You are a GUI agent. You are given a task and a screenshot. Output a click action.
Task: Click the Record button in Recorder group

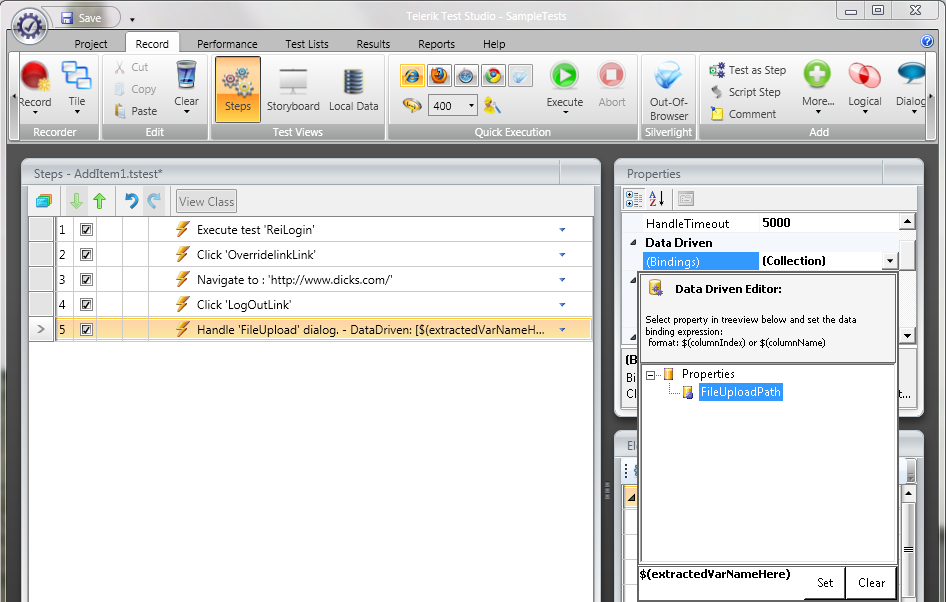[35, 87]
